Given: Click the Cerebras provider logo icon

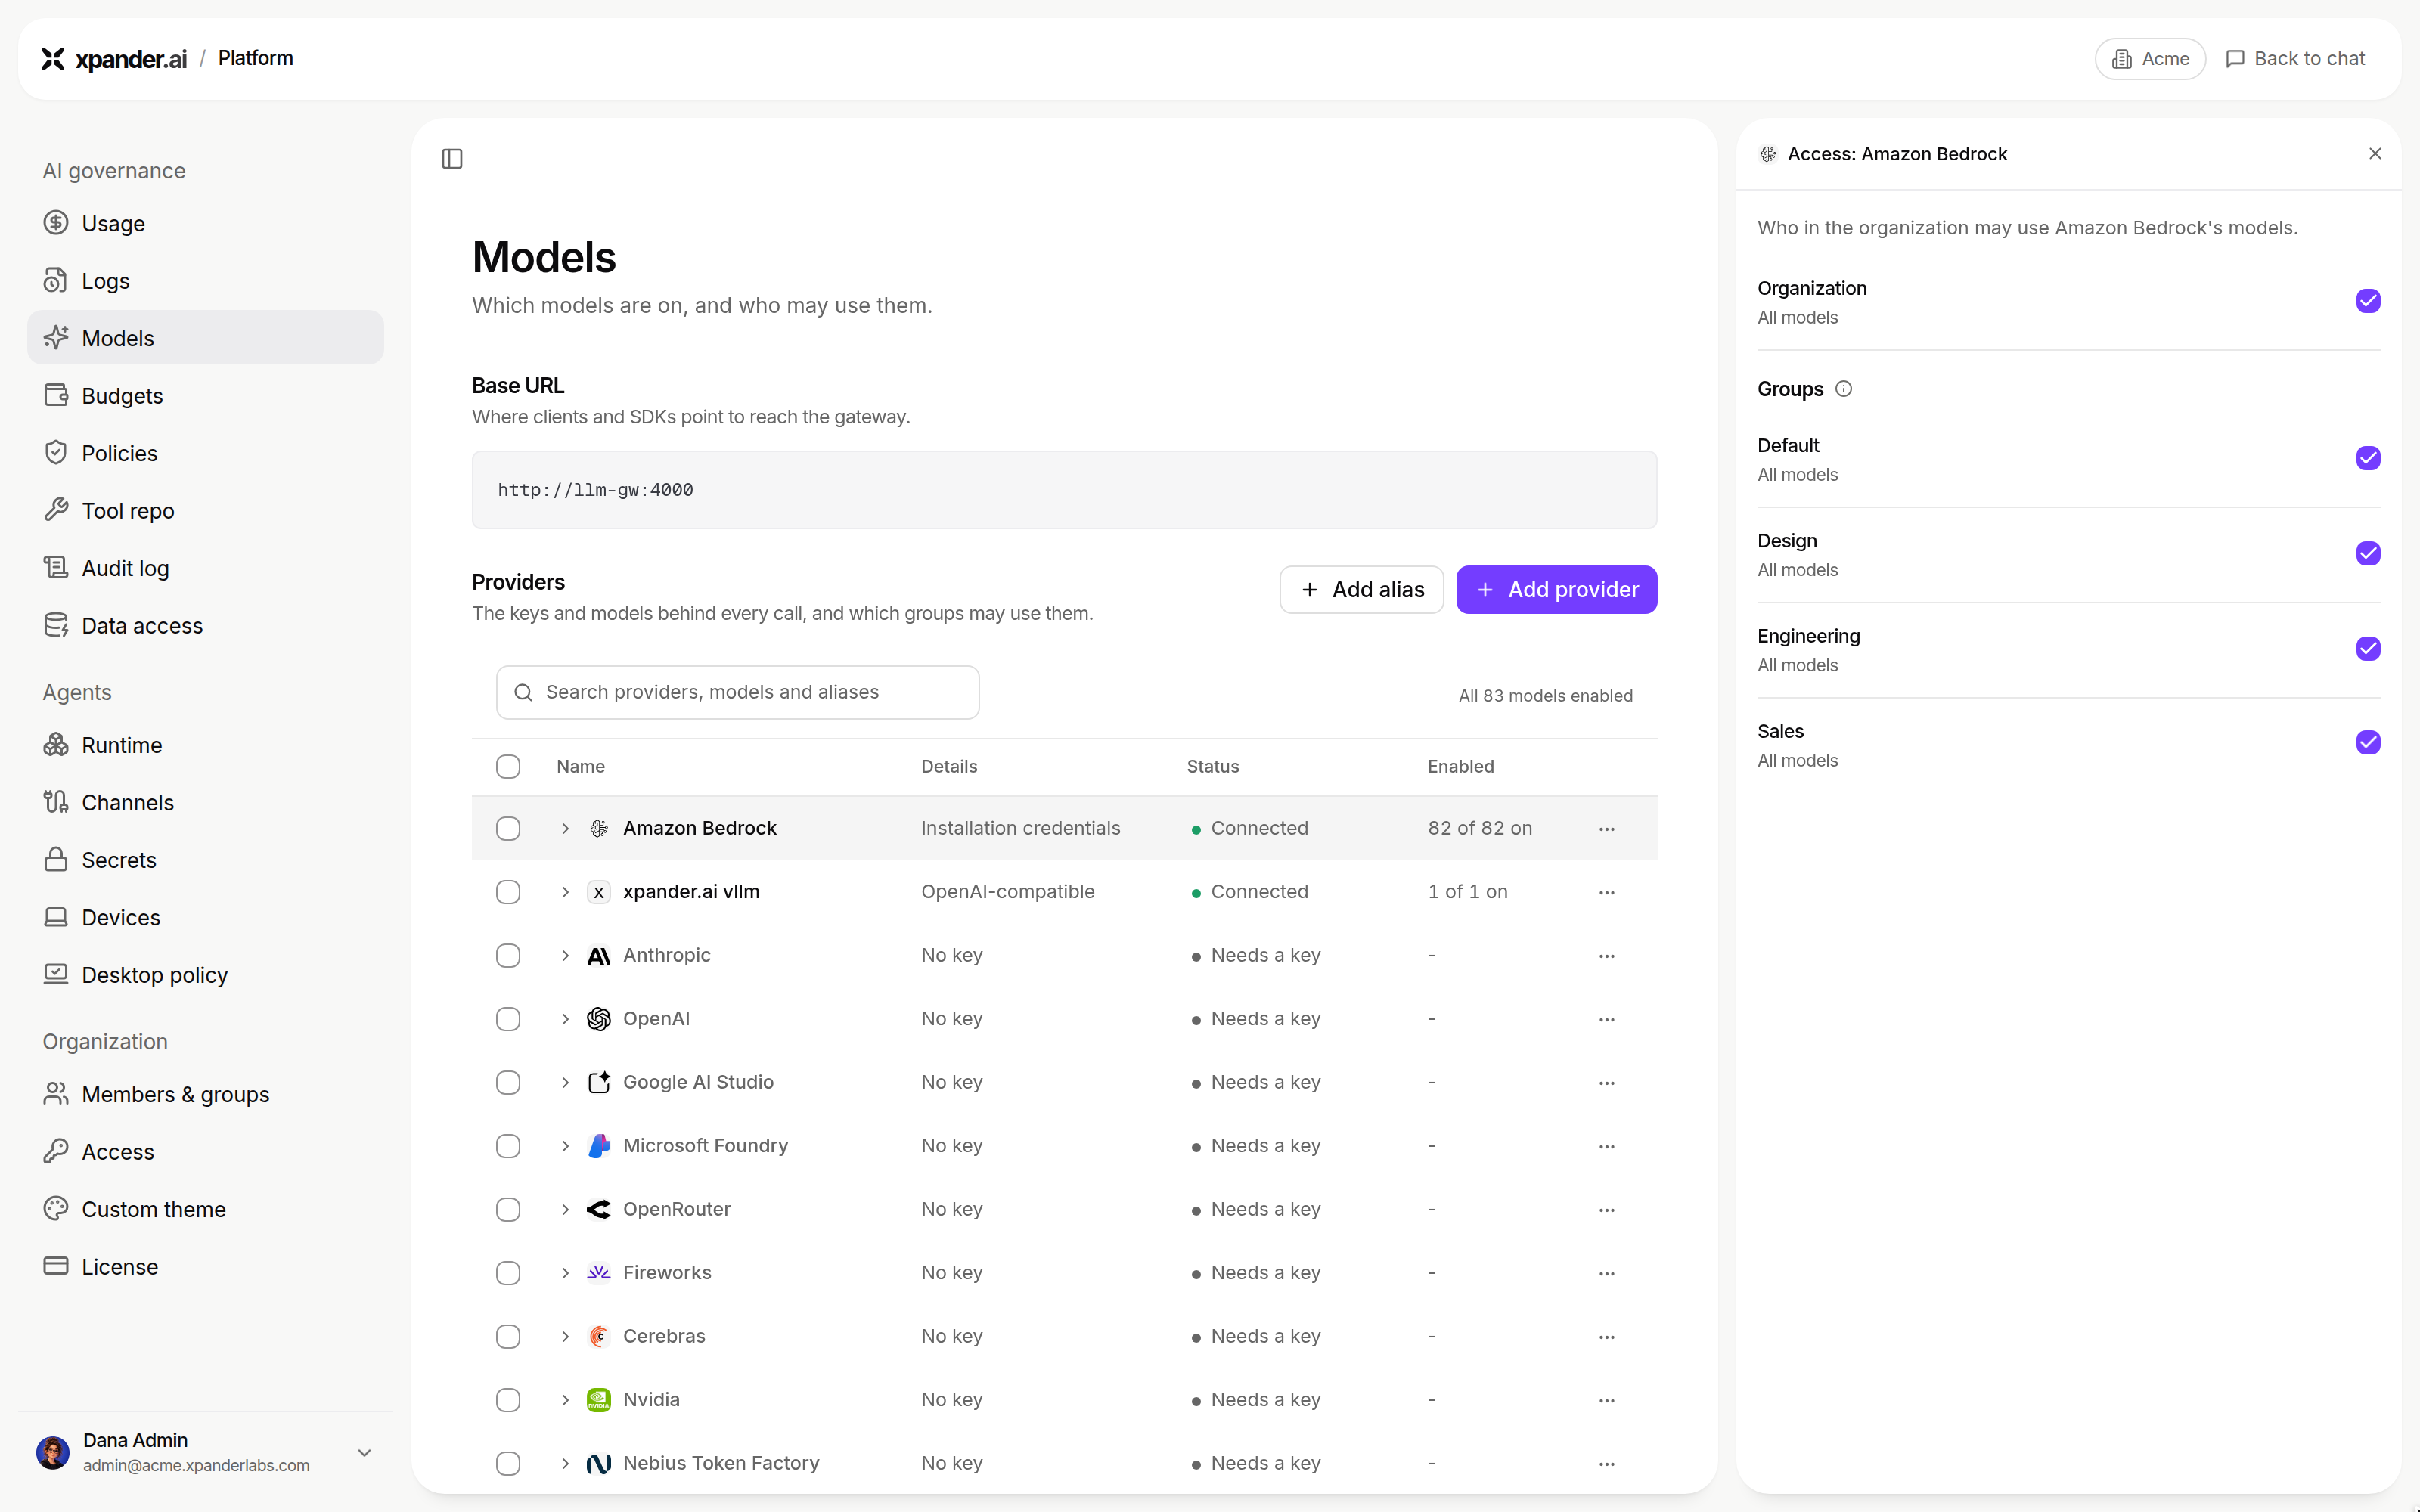Looking at the screenshot, I should 599,1336.
